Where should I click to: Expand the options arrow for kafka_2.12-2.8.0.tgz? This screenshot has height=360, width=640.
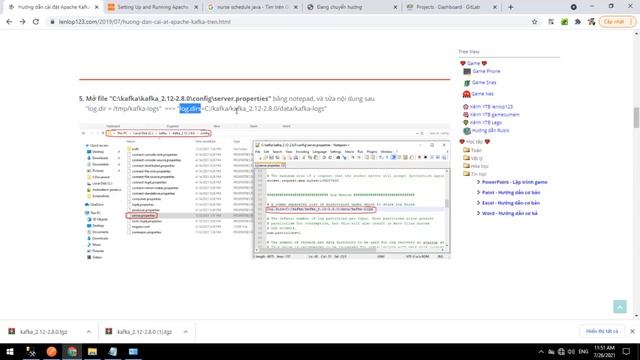[x=89, y=332]
